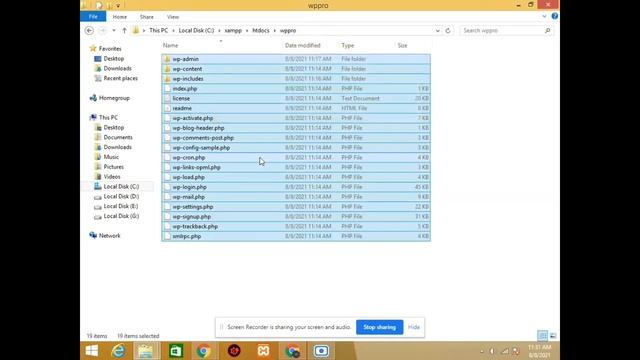The image size is (640, 360).
Task: Select the wp-blog-header.php file
Action: [x=296, y=128]
